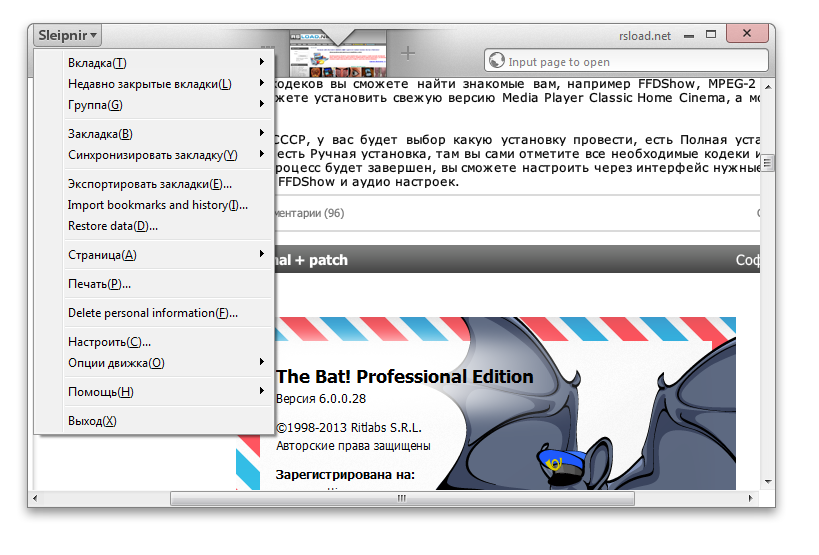Expand arrow next to Опции движка(O)
This screenshot has width=819, height=555.
point(262,362)
